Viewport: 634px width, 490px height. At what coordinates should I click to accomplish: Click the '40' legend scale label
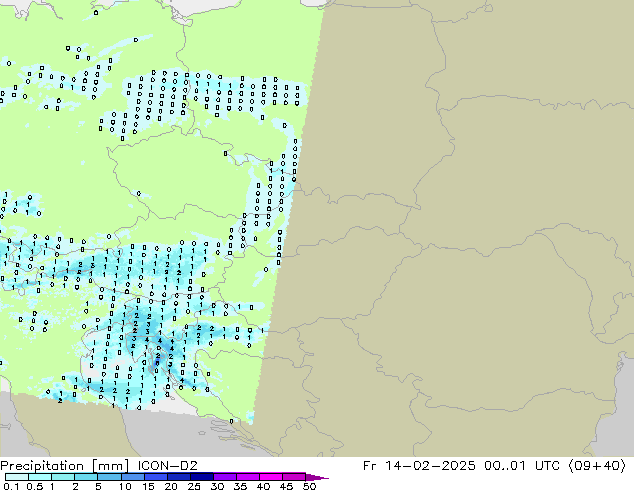coord(263,486)
